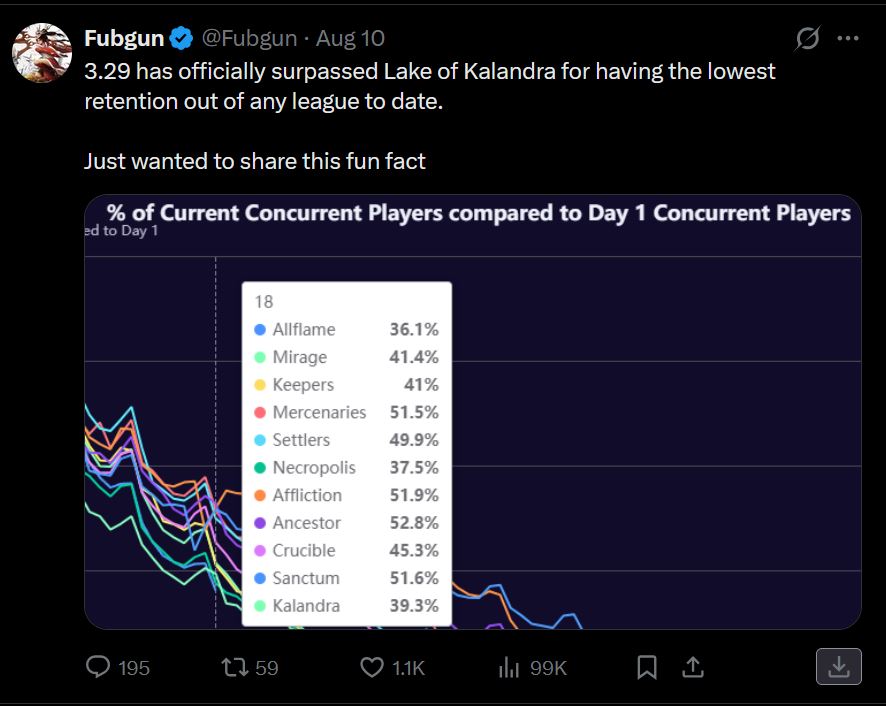Click the Allflame blue legend dot
This screenshot has width=886, height=706.
pos(260,330)
